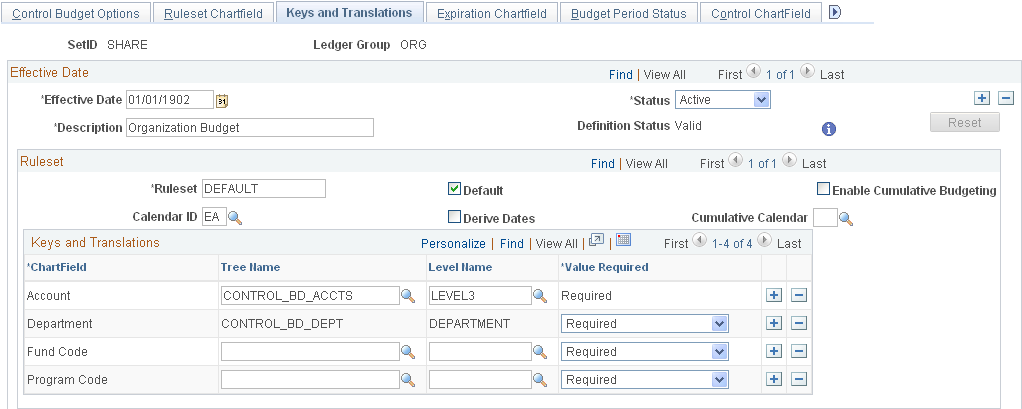Click the Personalize link in grid header

tap(453, 244)
